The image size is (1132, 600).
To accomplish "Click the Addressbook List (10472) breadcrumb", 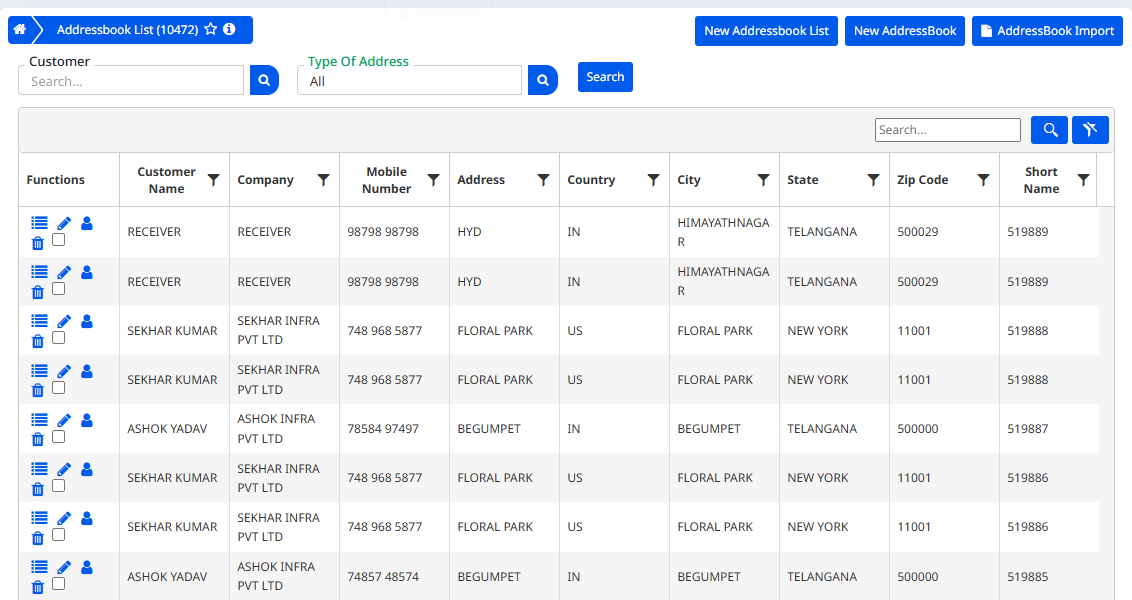I will (127, 30).
